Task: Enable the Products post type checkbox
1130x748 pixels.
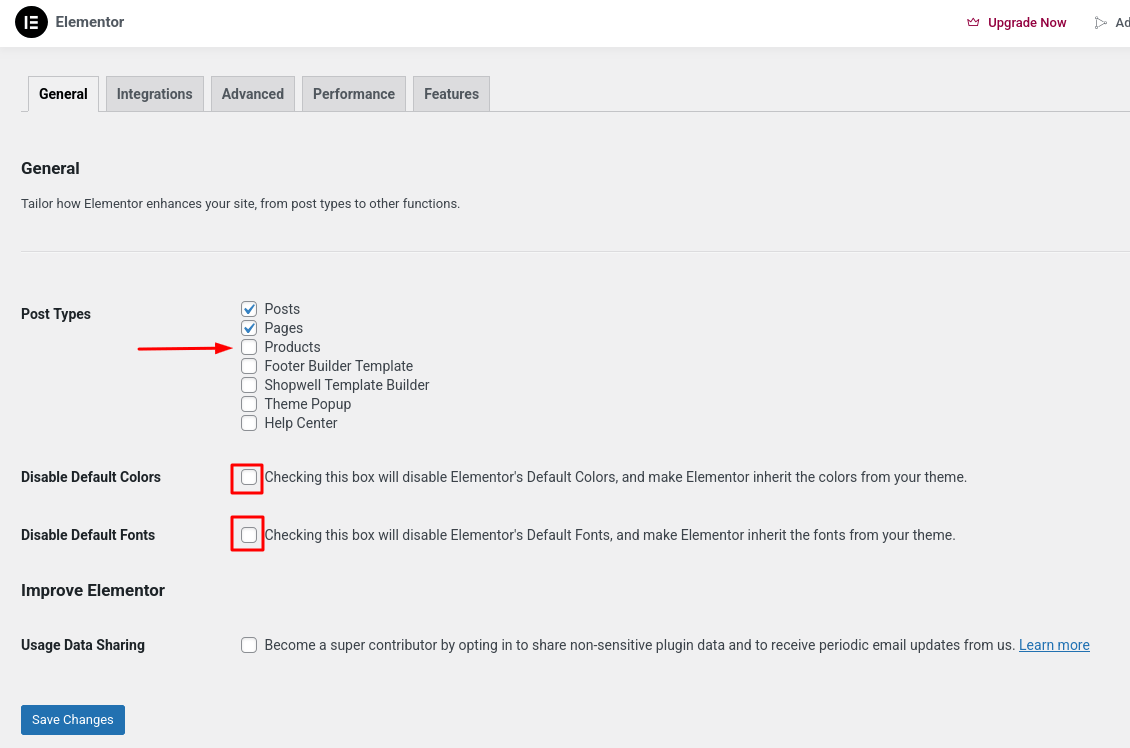Action: 249,347
